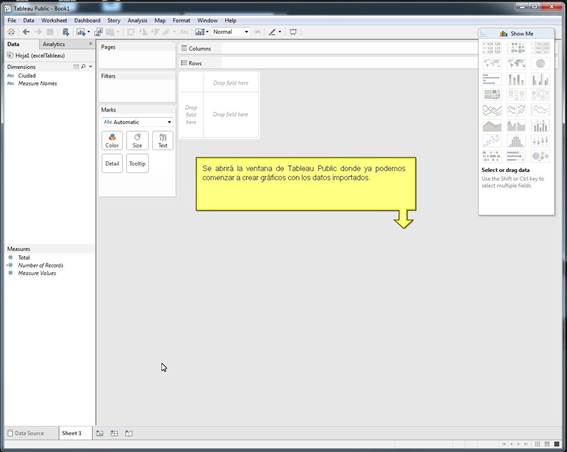Switch to the Analytics tab
The height and width of the screenshot is (452, 567).
[54, 44]
